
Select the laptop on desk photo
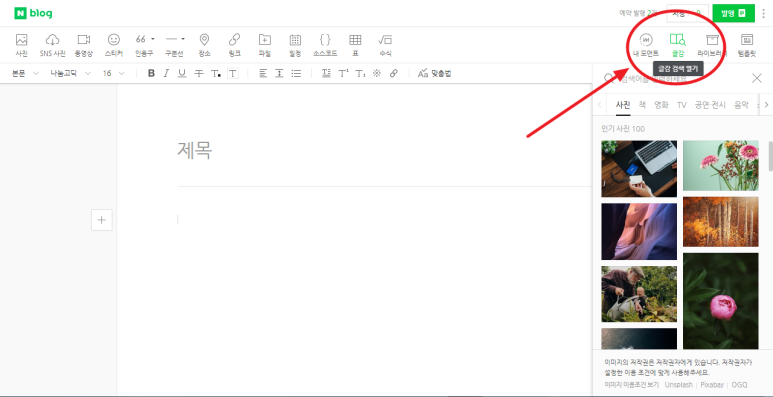click(x=639, y=169)
